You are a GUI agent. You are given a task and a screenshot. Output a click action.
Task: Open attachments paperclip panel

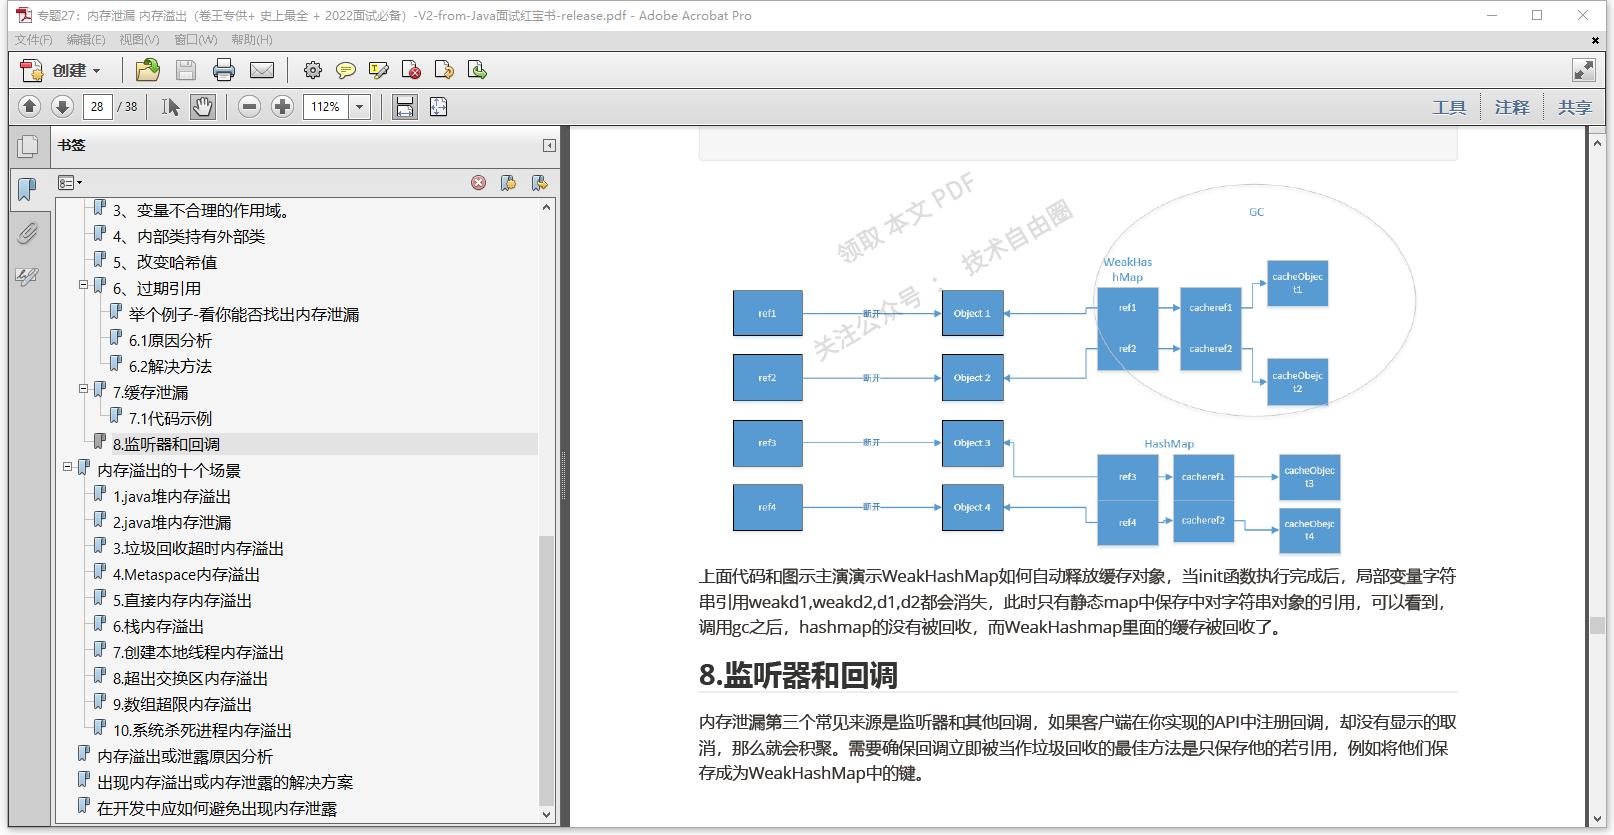click(27, 233)
